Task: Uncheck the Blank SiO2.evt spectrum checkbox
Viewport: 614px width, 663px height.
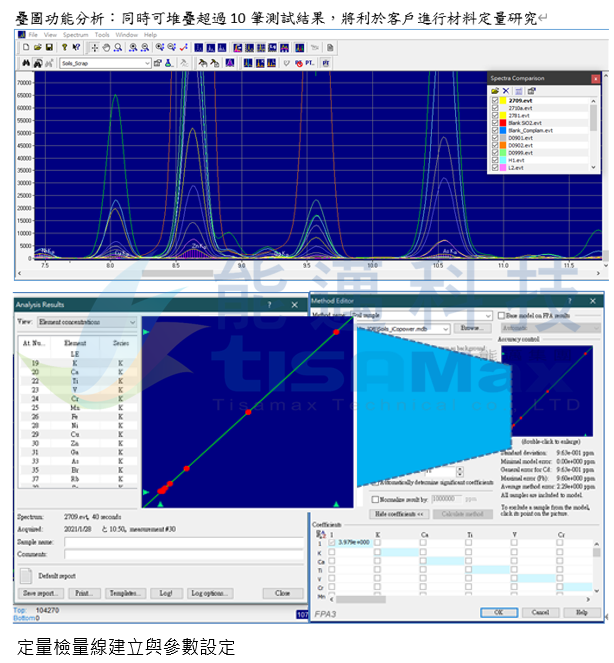Action: [495, 123]
